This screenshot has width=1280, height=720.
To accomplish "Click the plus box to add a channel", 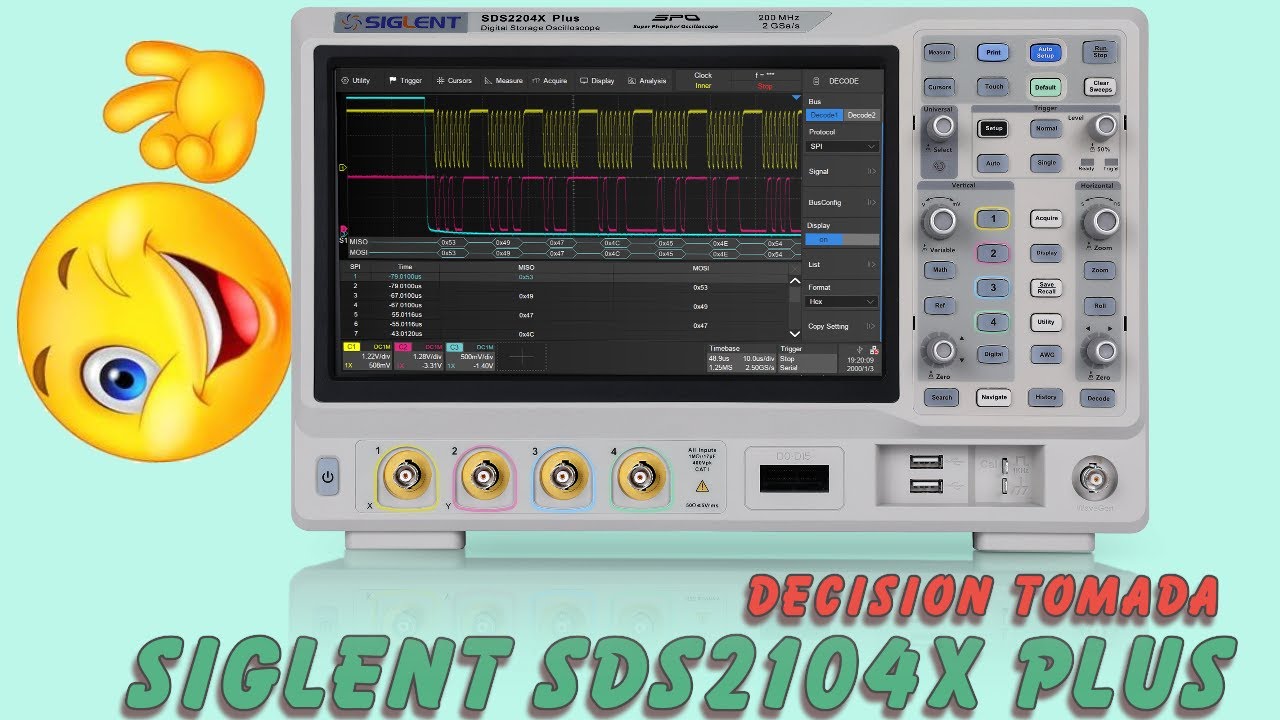I will (523, 357).
